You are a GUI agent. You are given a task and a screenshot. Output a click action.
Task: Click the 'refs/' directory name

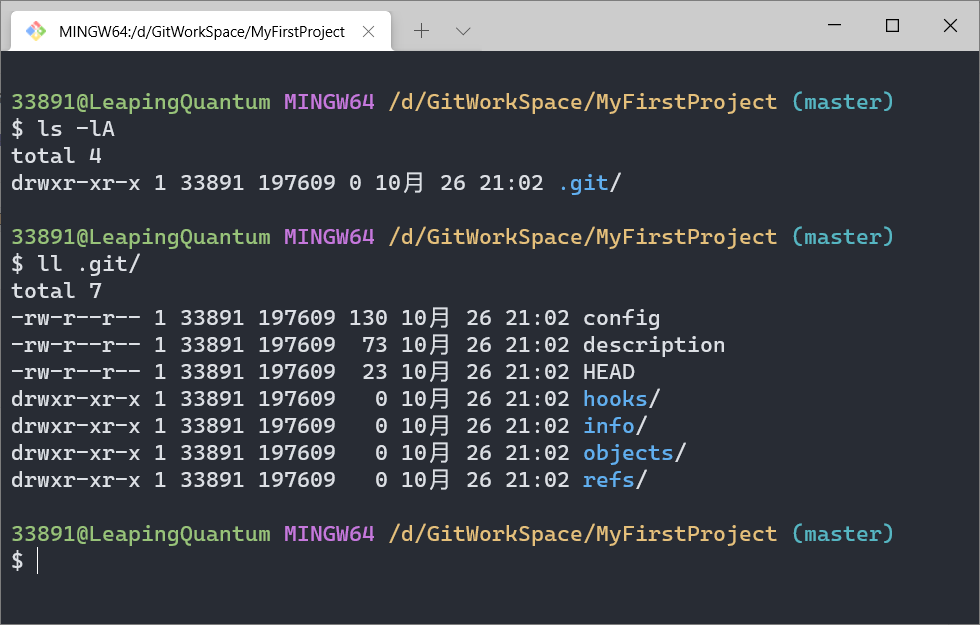(x=615, y=479)
